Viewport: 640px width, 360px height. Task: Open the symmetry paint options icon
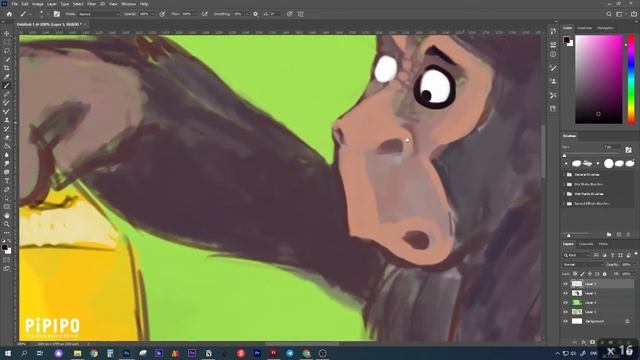coord(301,14)
